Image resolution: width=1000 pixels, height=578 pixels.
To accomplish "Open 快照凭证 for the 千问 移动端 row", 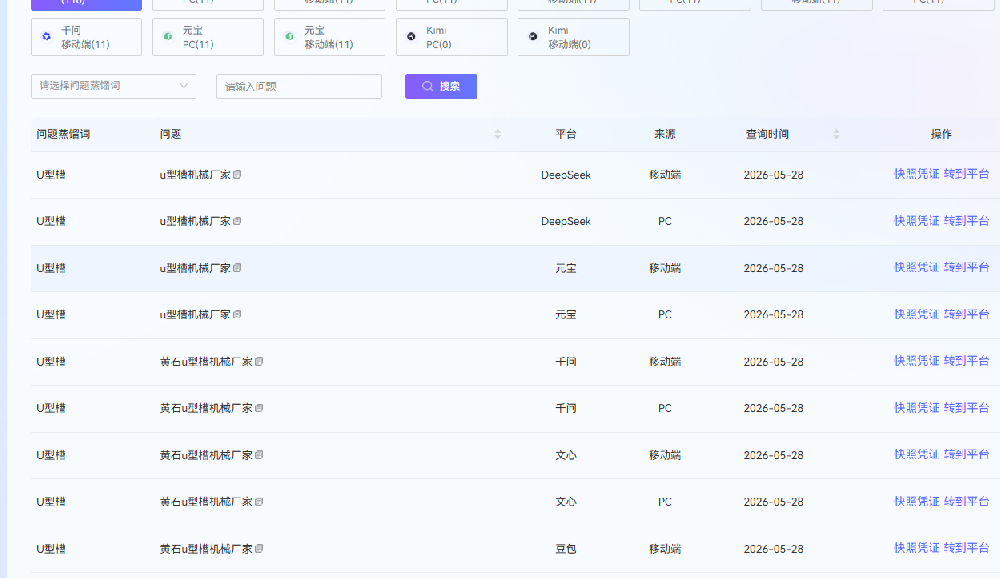I will 916,360.
